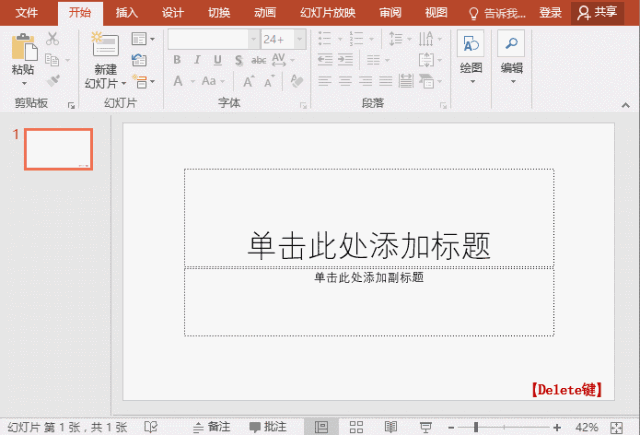Open Font dialog launcher
The width and height of the screenshot is (640, 435).
pyautogui.click(x=303, y=106)
